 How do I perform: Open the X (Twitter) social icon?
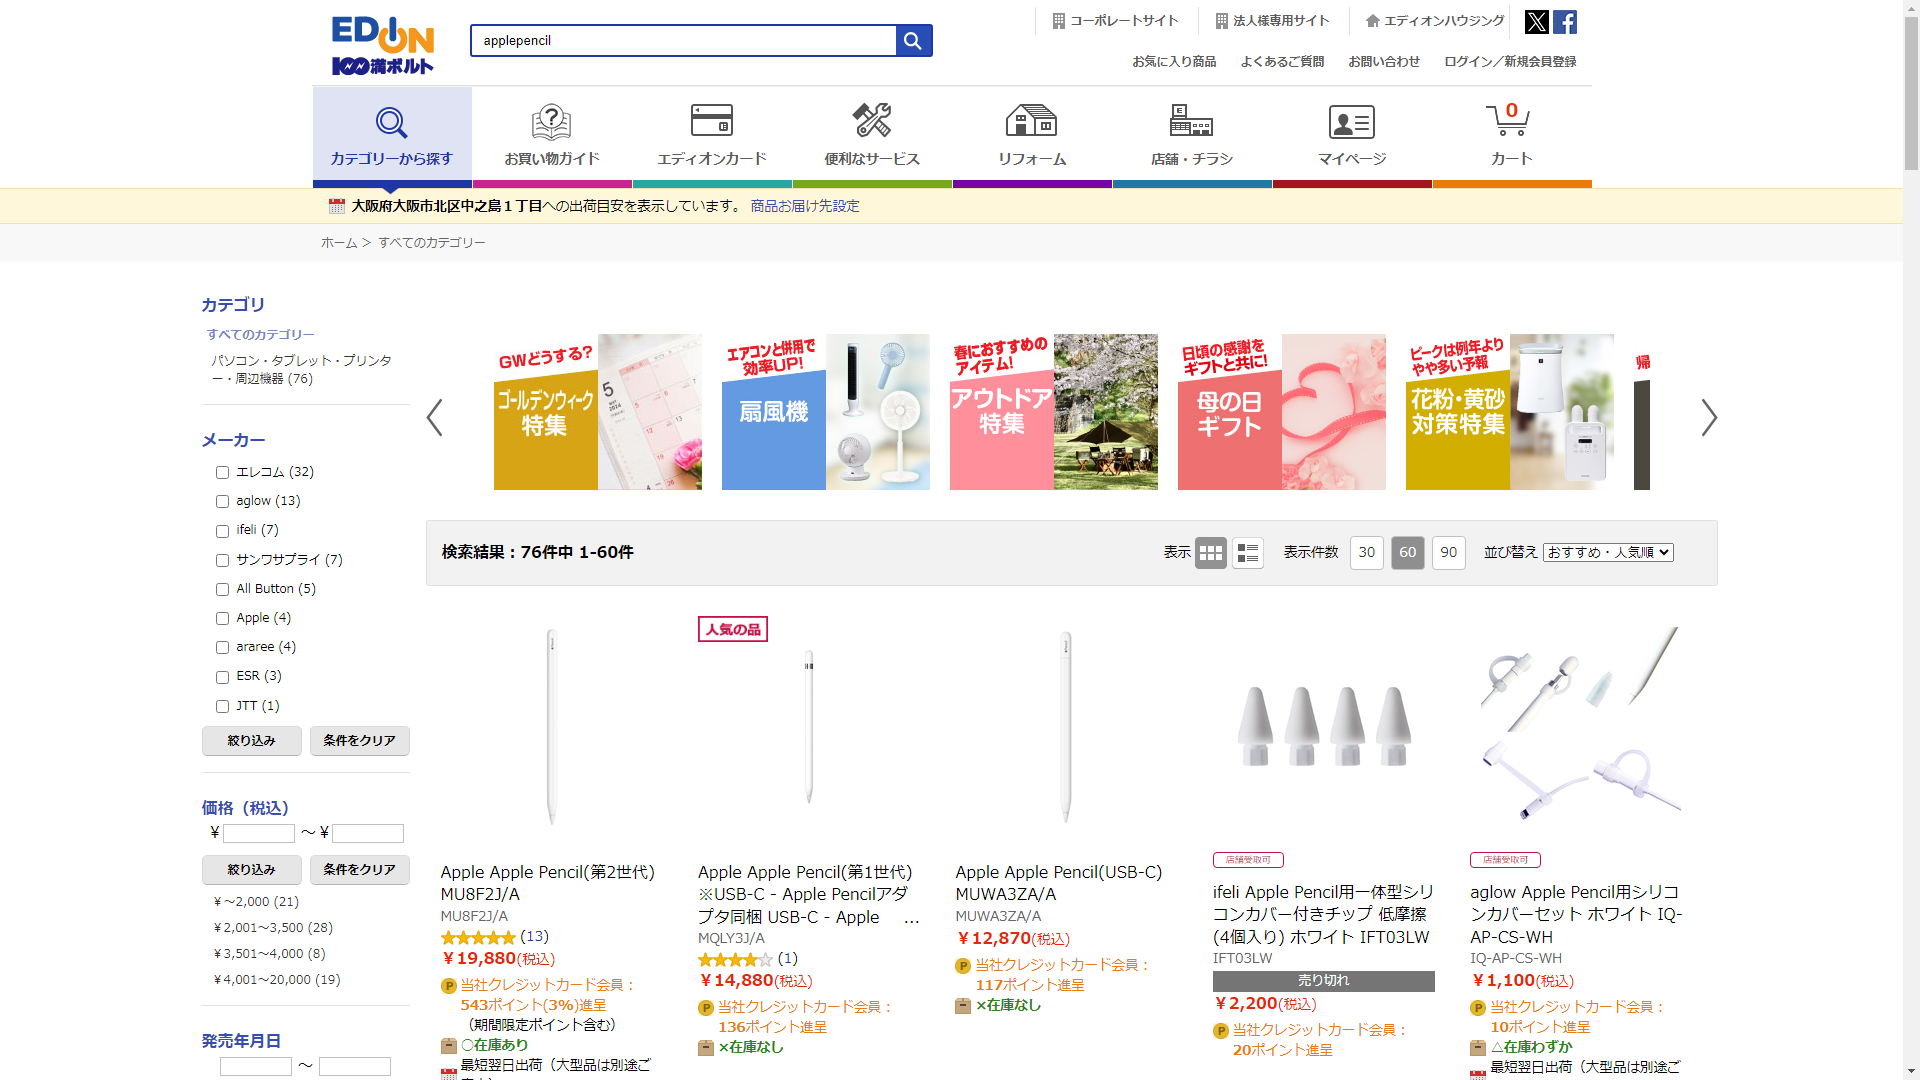coord(1536,22)
